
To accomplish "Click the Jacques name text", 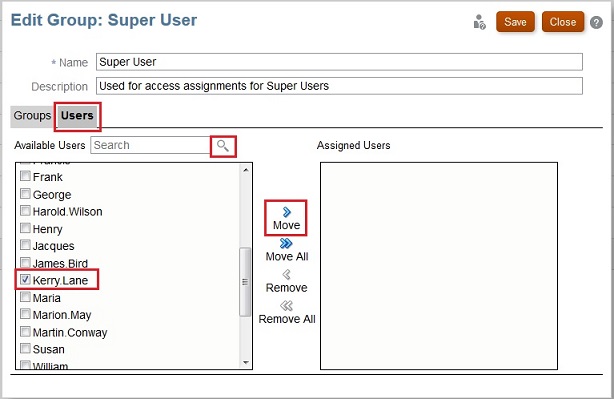I will click(53, 246).
